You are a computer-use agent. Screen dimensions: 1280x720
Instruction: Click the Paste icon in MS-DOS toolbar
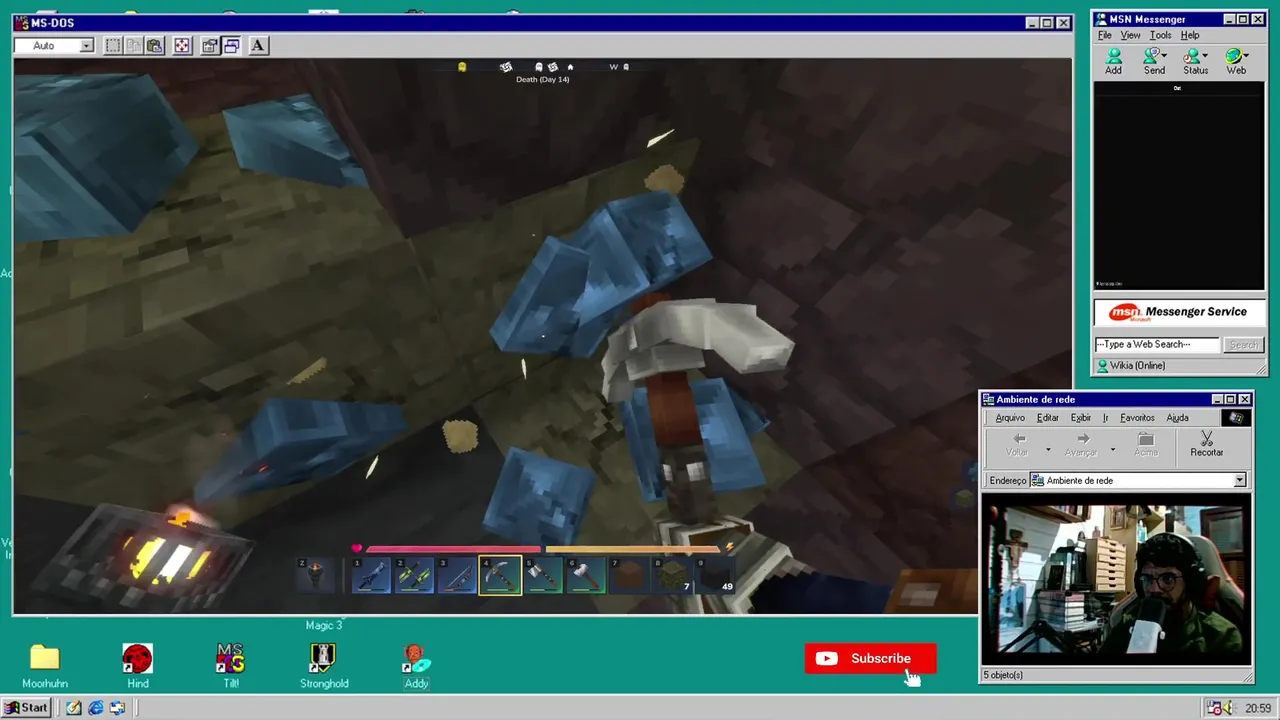pos(155,45)
